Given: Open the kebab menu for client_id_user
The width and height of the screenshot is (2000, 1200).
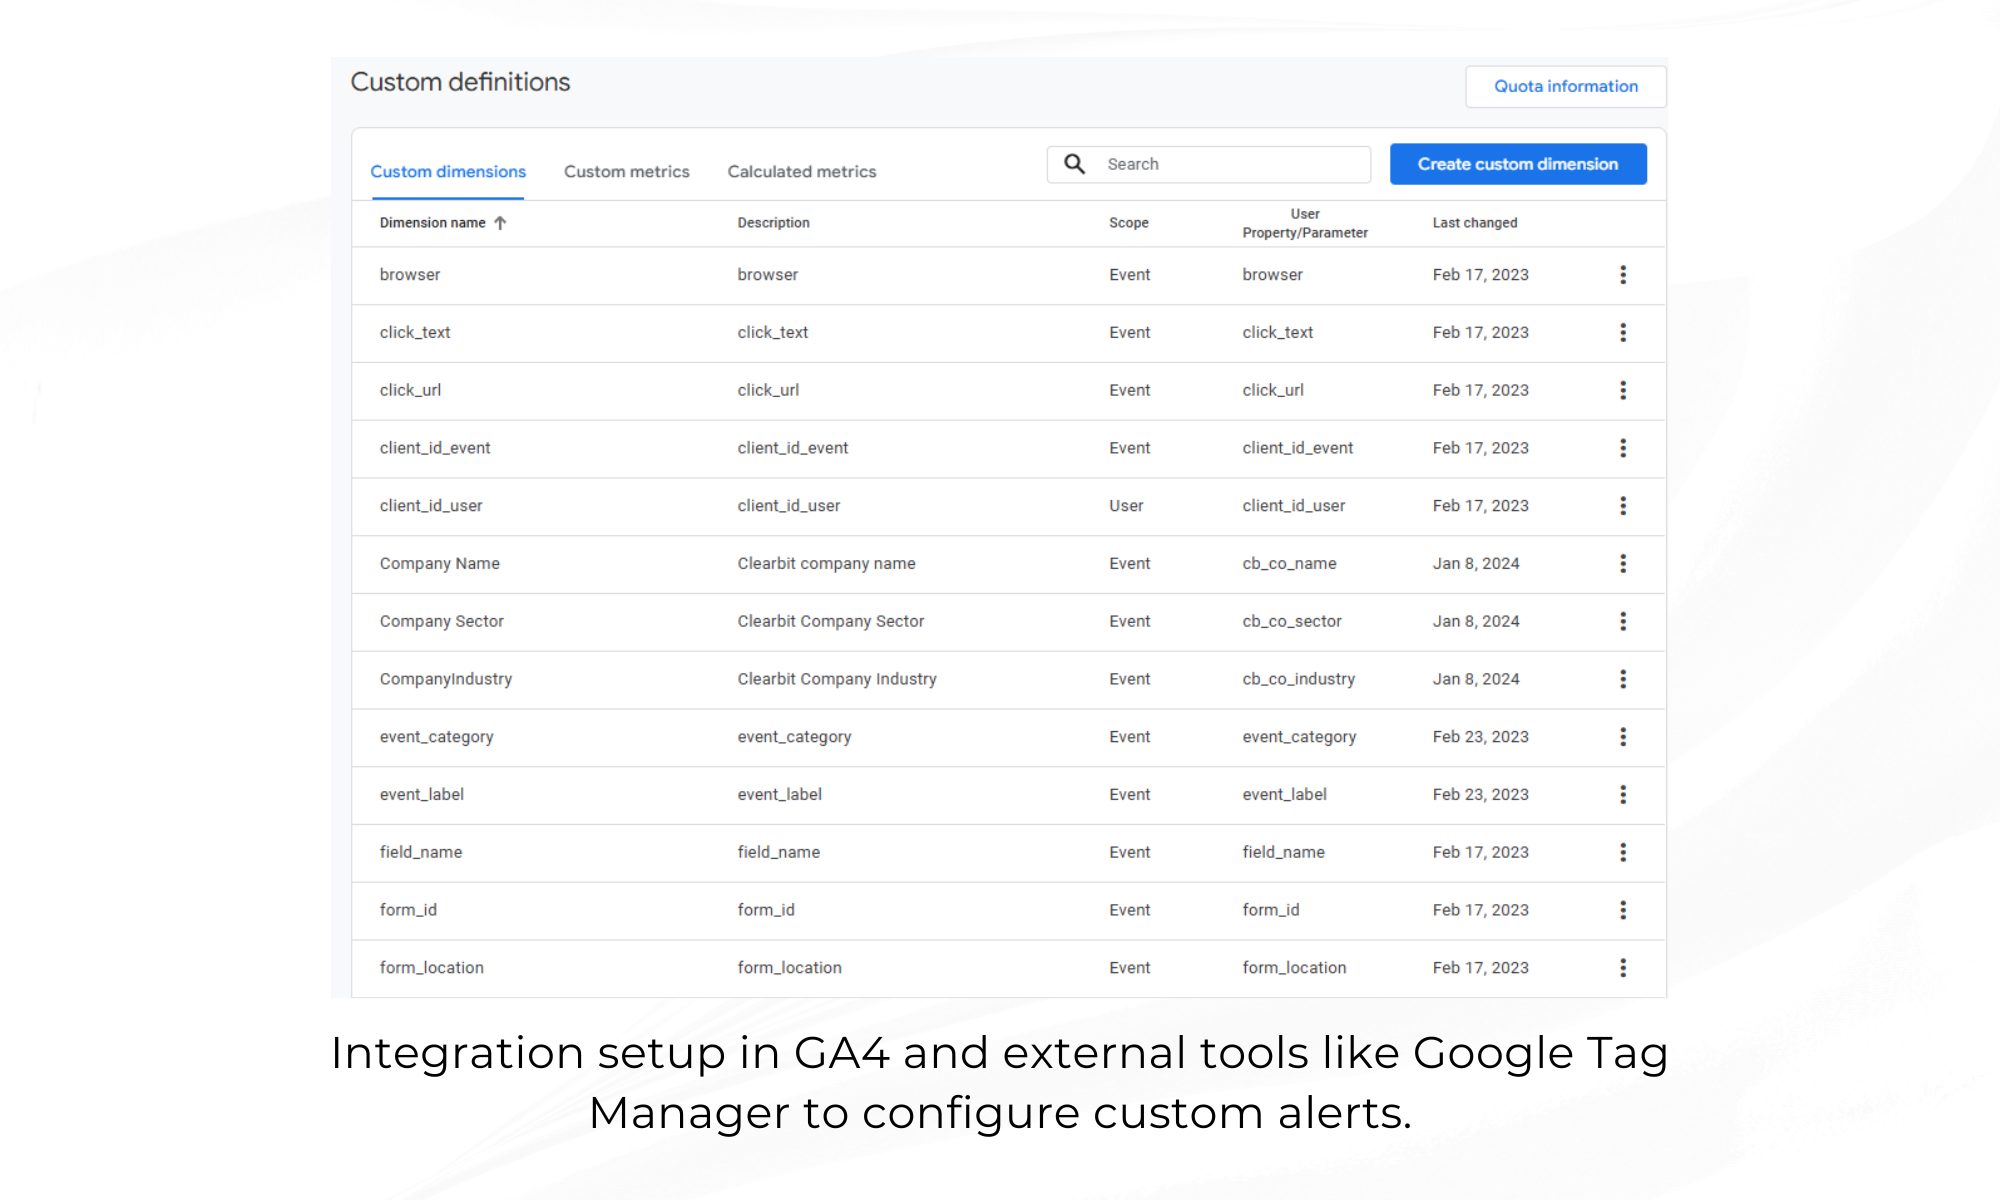Looking at the screenshot, I should 1622,506.
